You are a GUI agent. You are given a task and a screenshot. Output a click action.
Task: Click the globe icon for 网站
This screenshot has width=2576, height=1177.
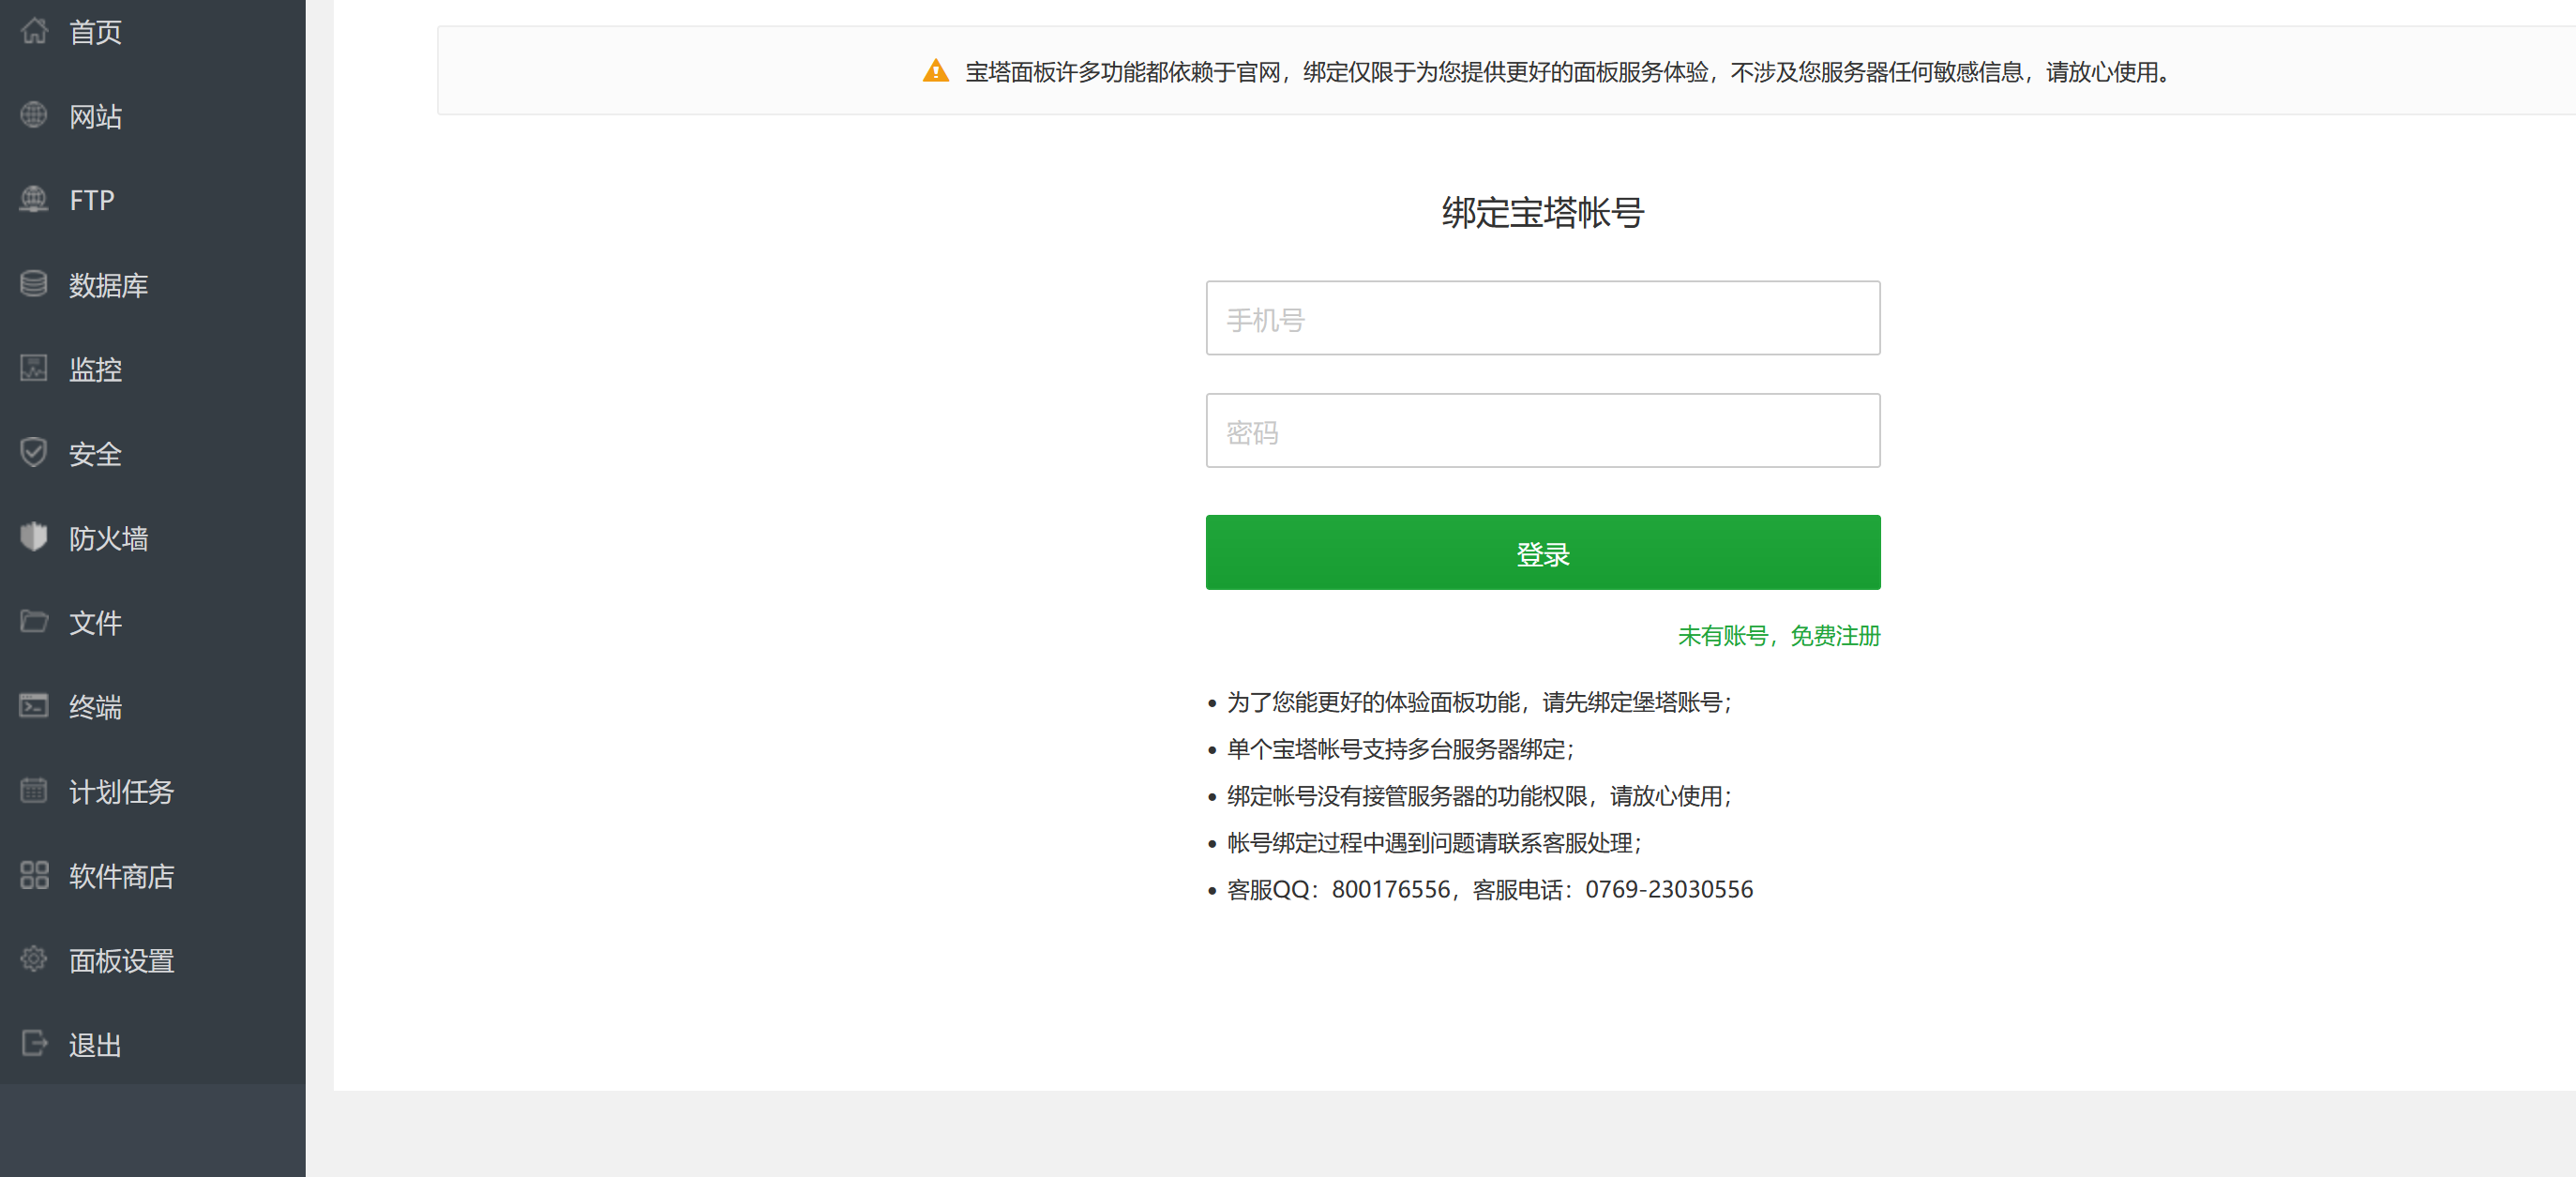coord(34,115)
